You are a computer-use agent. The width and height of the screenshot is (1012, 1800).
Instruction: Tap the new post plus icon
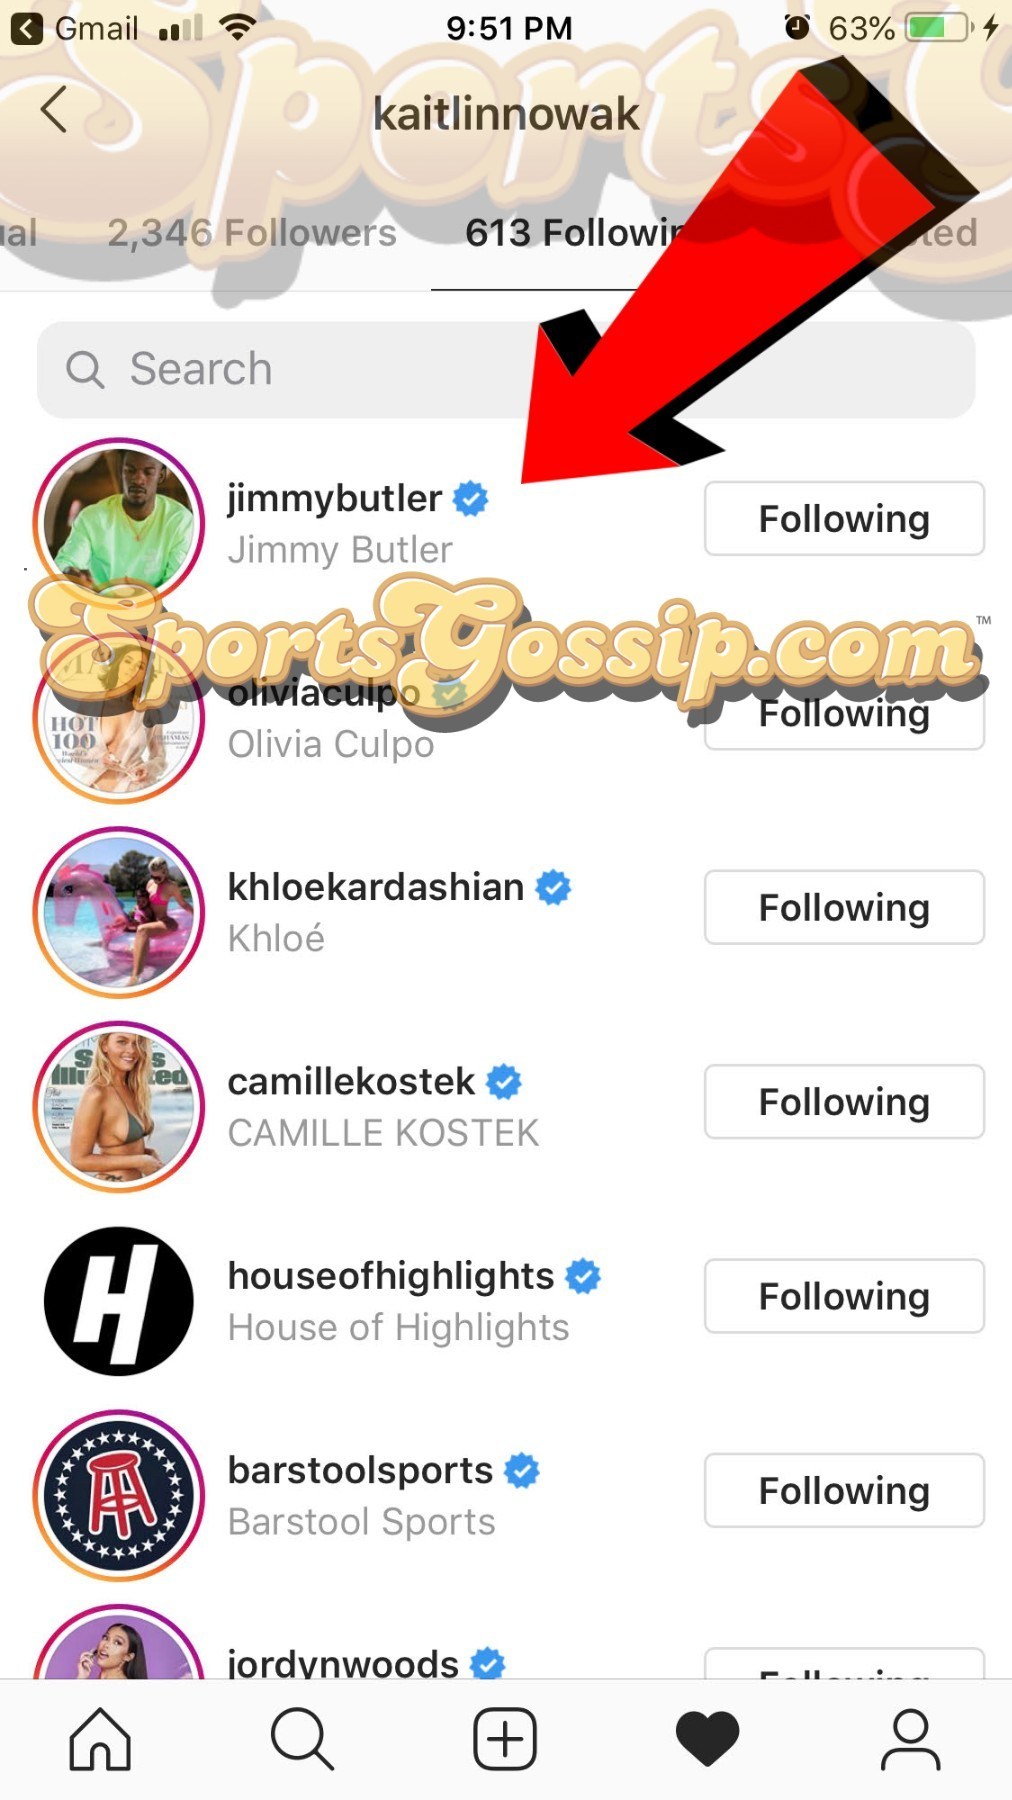[x=505, y=1739]
